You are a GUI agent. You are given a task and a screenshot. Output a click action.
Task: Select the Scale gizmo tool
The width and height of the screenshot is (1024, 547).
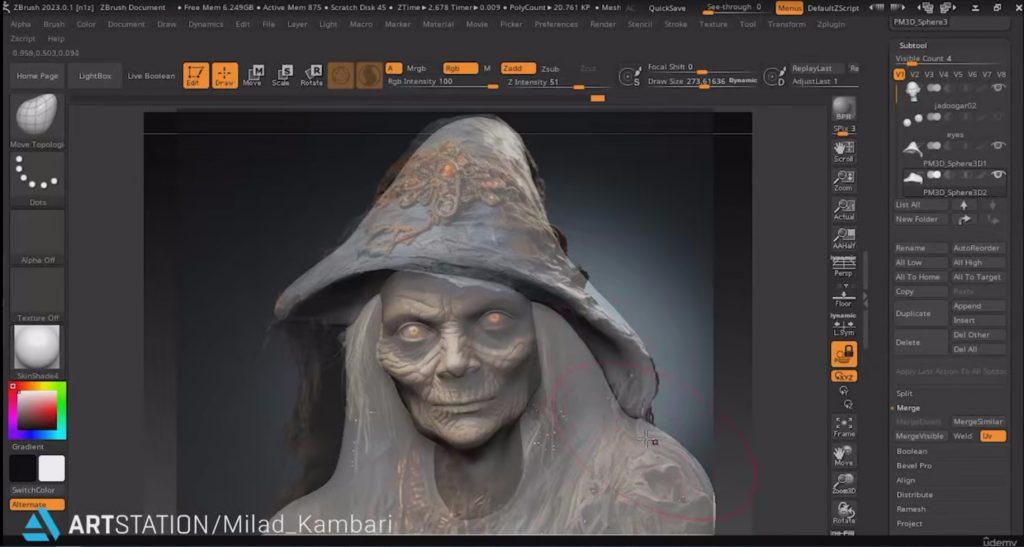point(281,76)
